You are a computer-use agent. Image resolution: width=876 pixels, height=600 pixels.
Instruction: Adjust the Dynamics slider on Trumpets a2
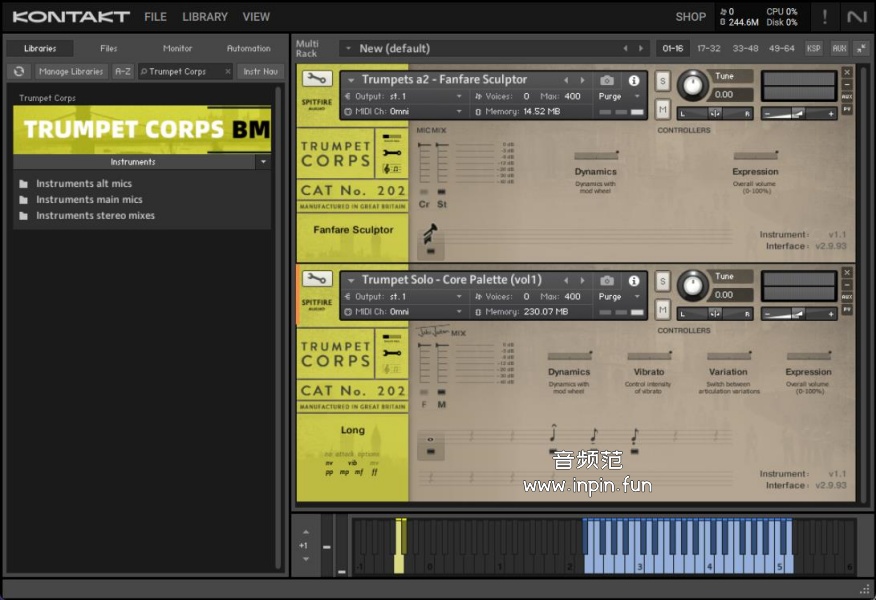coord(596,156)
